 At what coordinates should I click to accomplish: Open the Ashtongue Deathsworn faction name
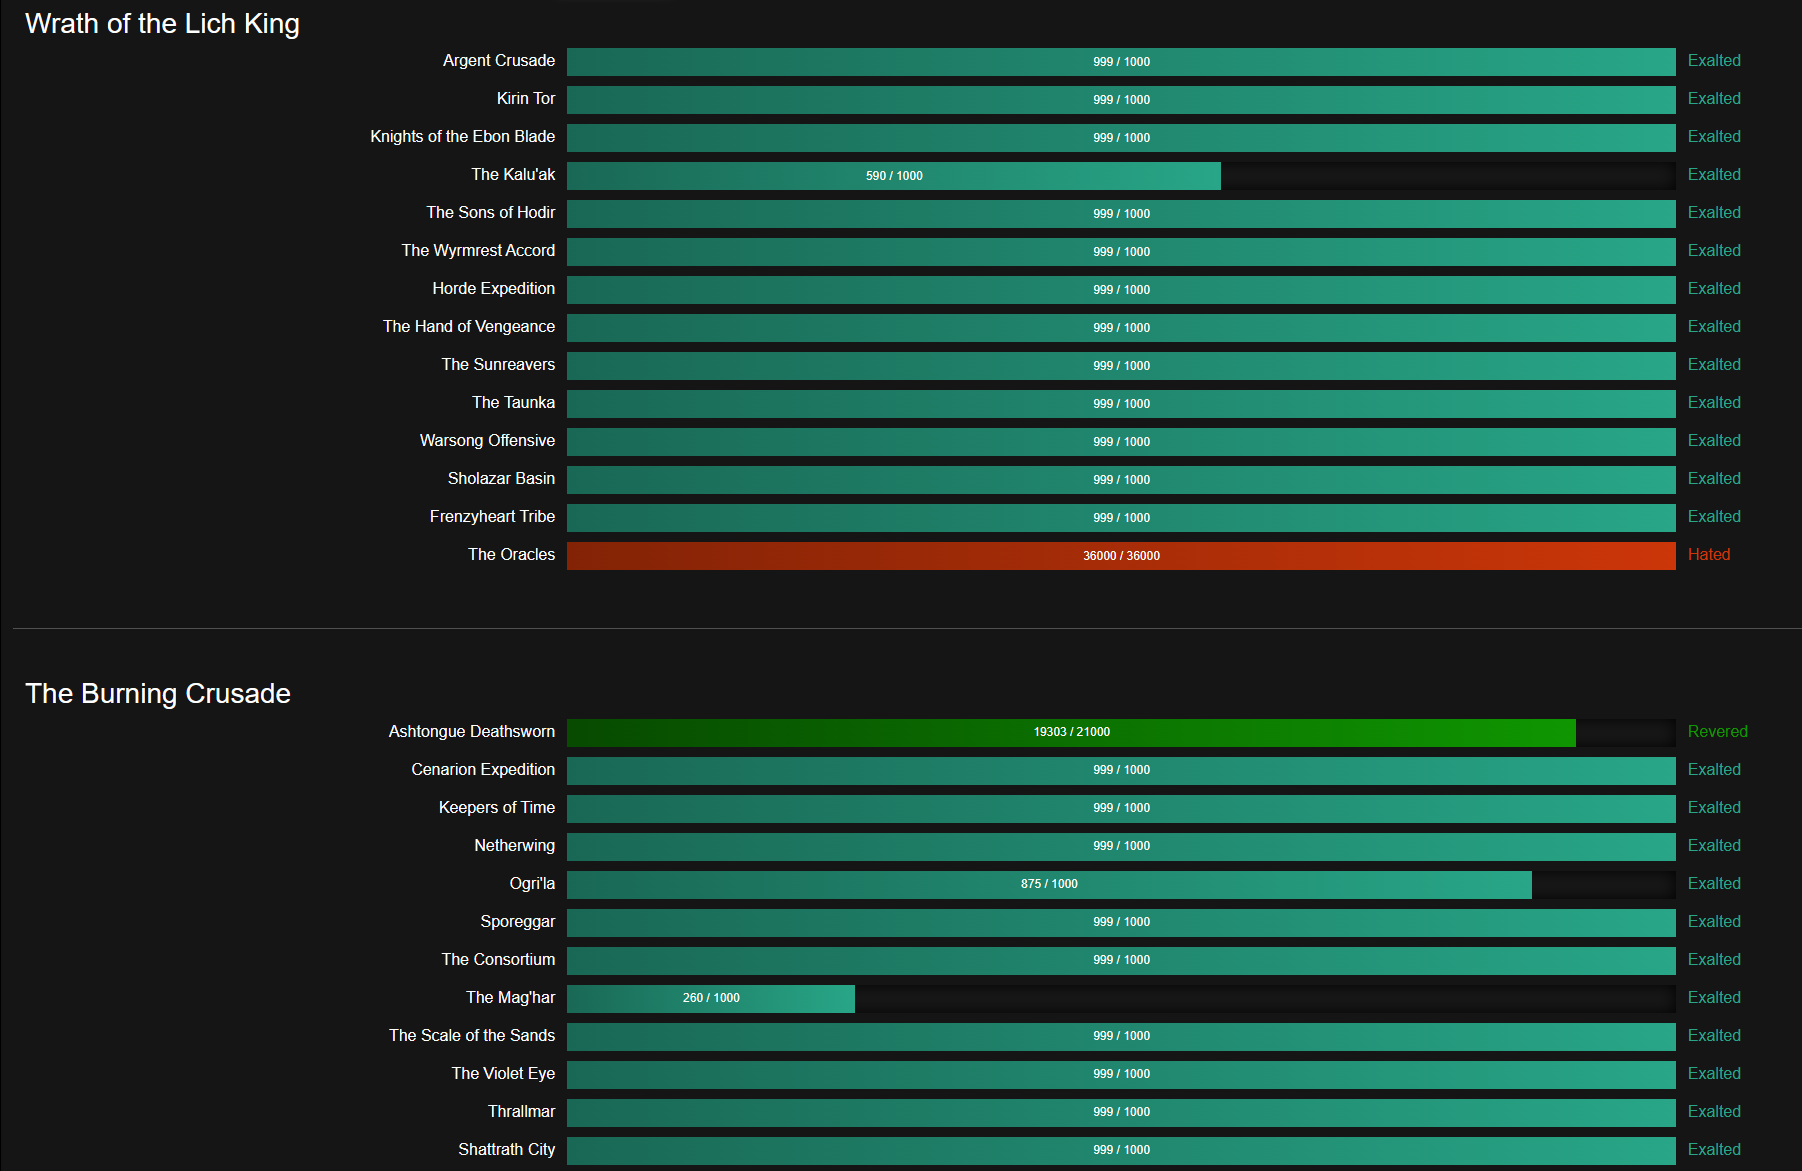coord(471,732)
